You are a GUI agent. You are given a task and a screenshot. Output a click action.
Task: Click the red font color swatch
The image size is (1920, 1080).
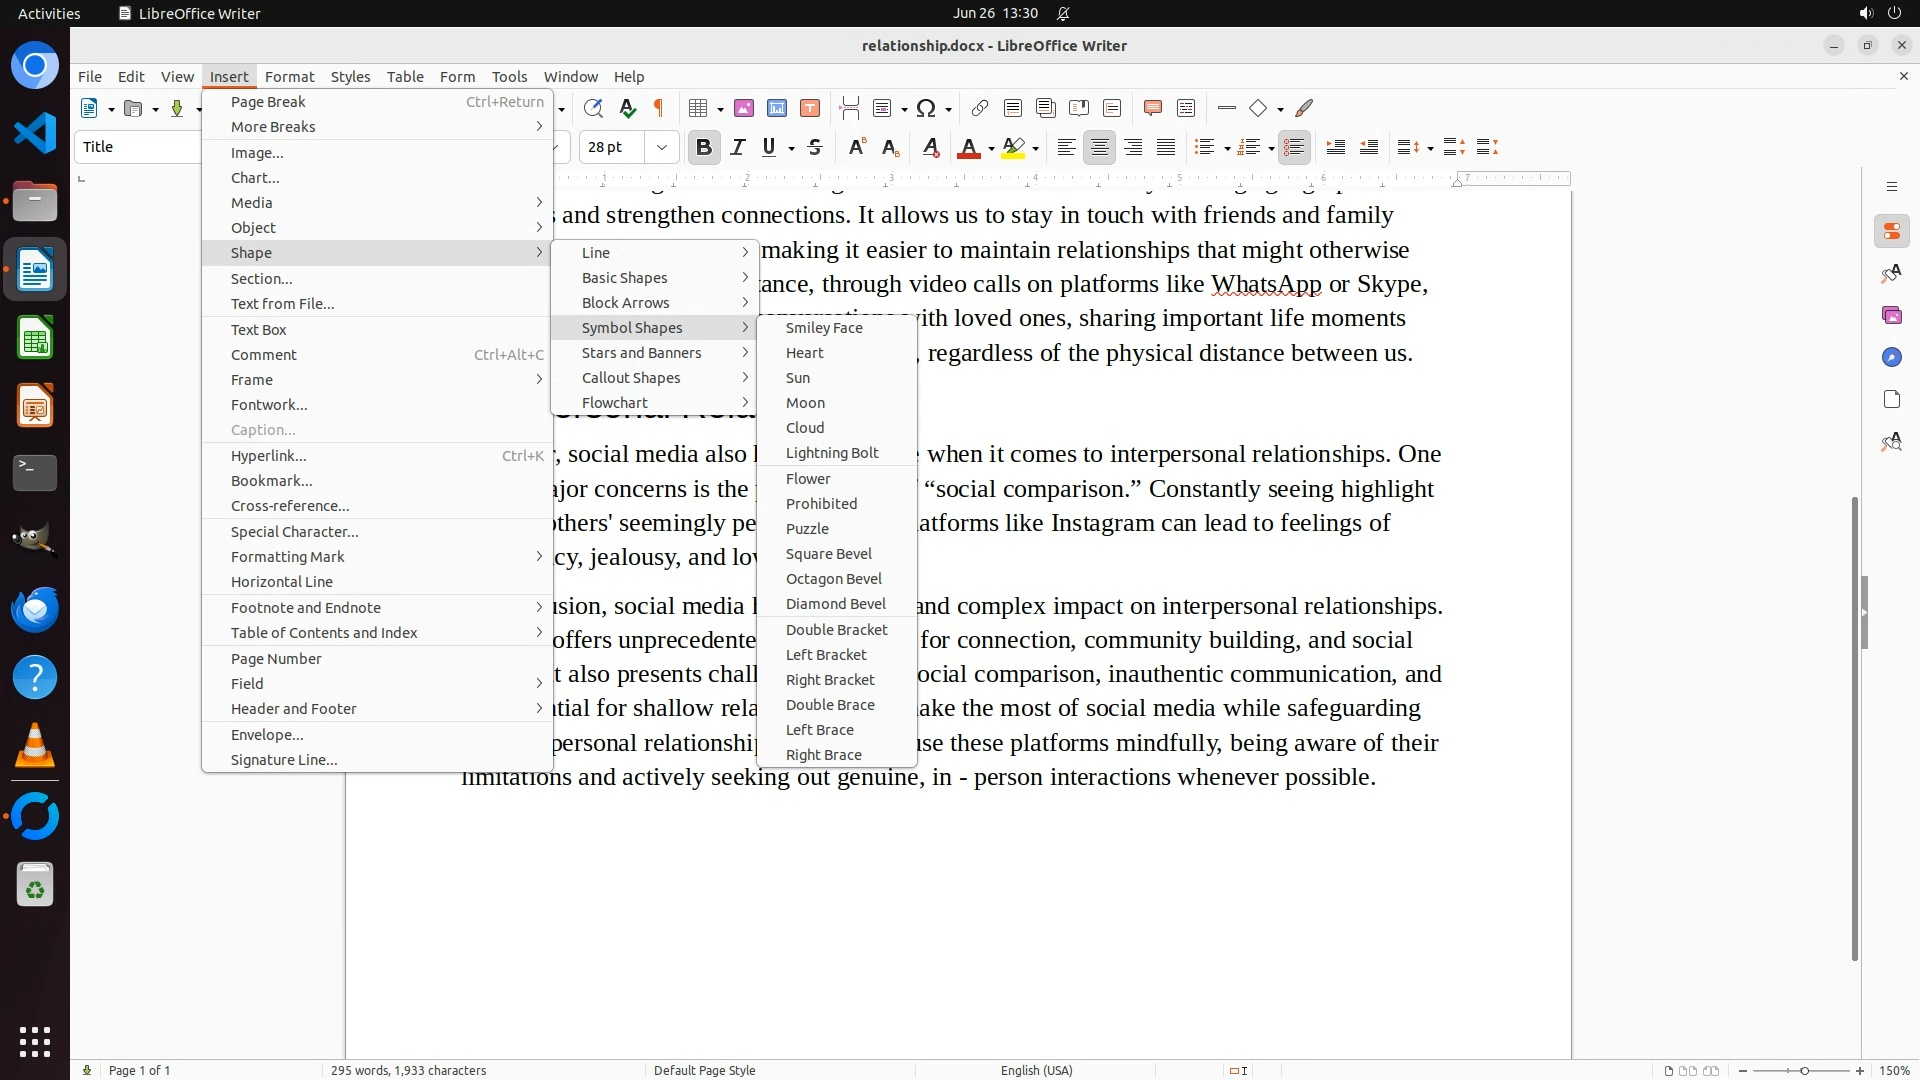968,148
